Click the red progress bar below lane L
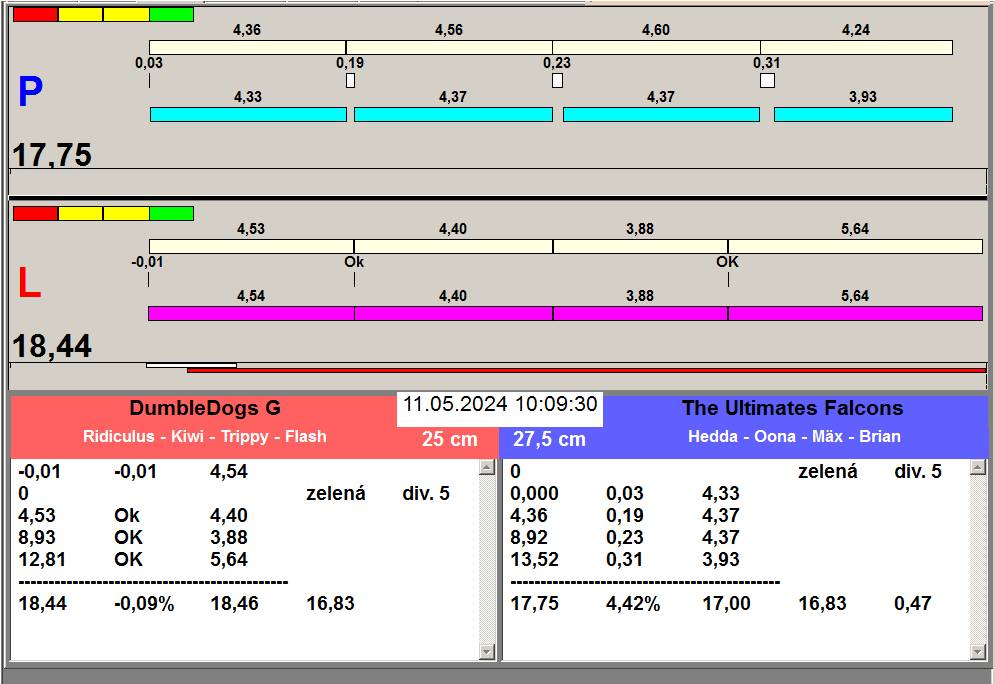The width and height of the screenshot is (995, 684). [586, 370]
